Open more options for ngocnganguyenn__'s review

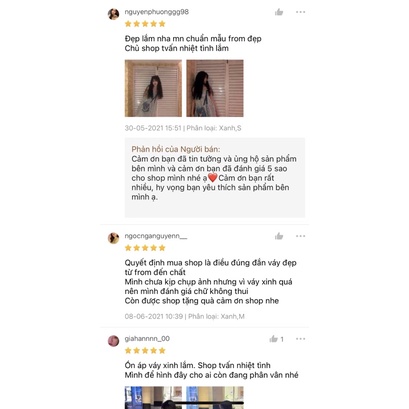coord(300,236)
